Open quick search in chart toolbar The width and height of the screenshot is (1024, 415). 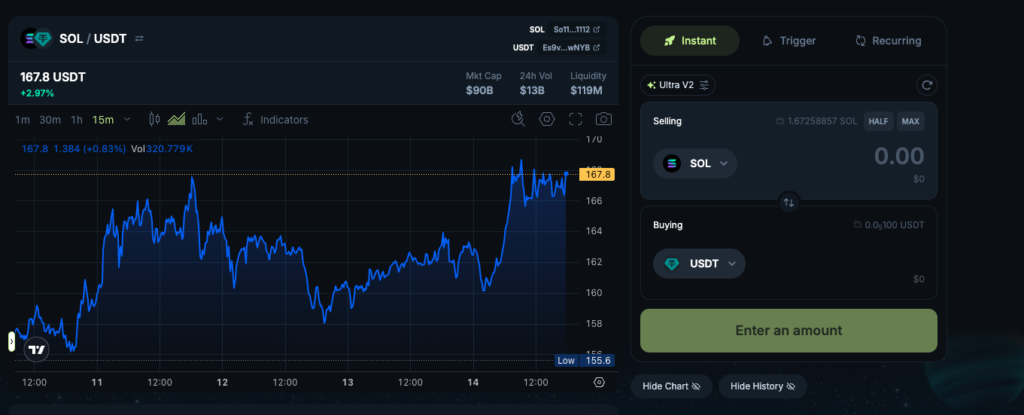[518, 119]
